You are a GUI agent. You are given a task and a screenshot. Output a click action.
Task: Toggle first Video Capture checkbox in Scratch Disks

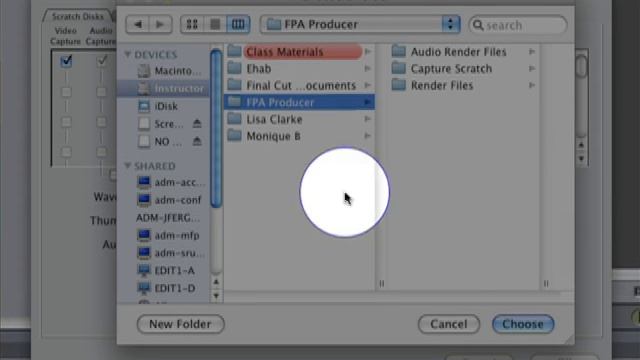click(x=66, y=62)
